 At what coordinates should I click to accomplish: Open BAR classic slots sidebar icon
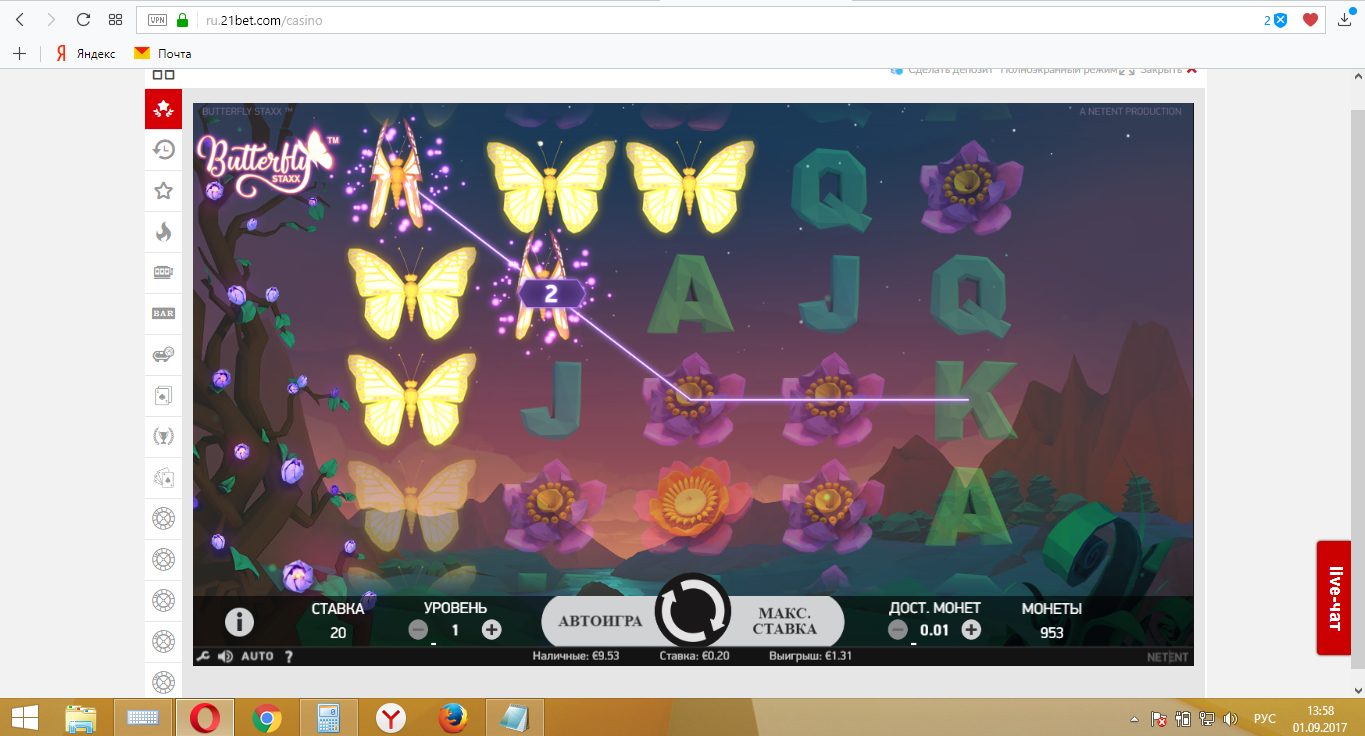[163, 314]
